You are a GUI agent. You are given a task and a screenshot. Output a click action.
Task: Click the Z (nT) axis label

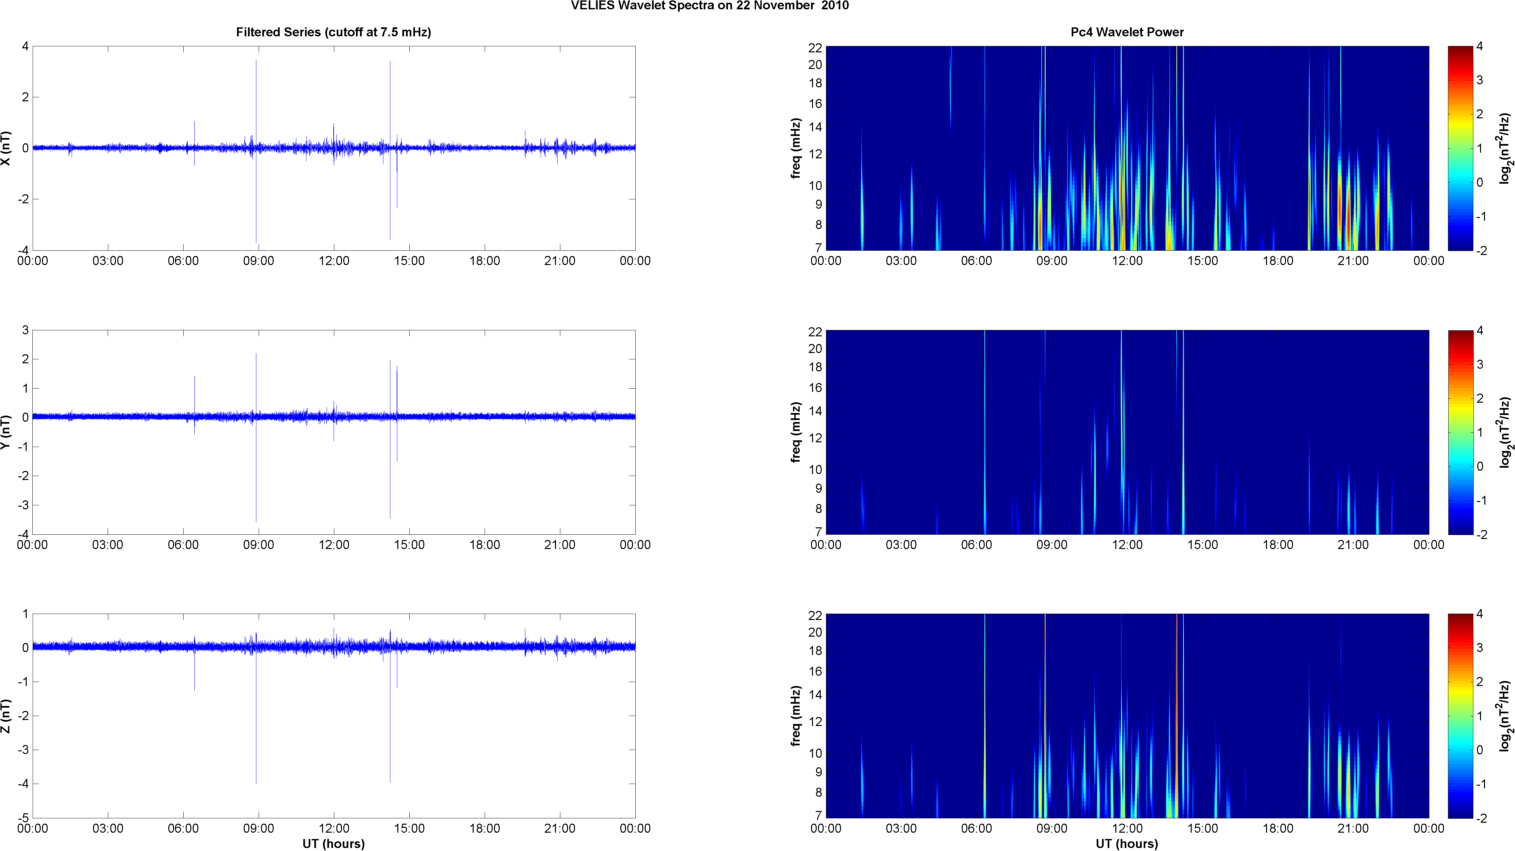pos(7,716)
